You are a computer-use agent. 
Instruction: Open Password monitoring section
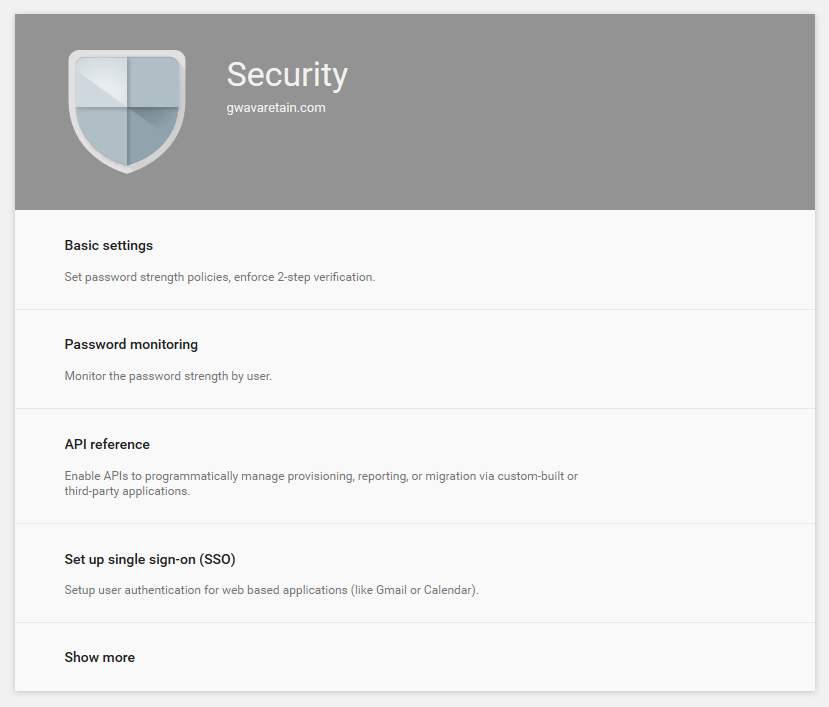click(131, 344)
